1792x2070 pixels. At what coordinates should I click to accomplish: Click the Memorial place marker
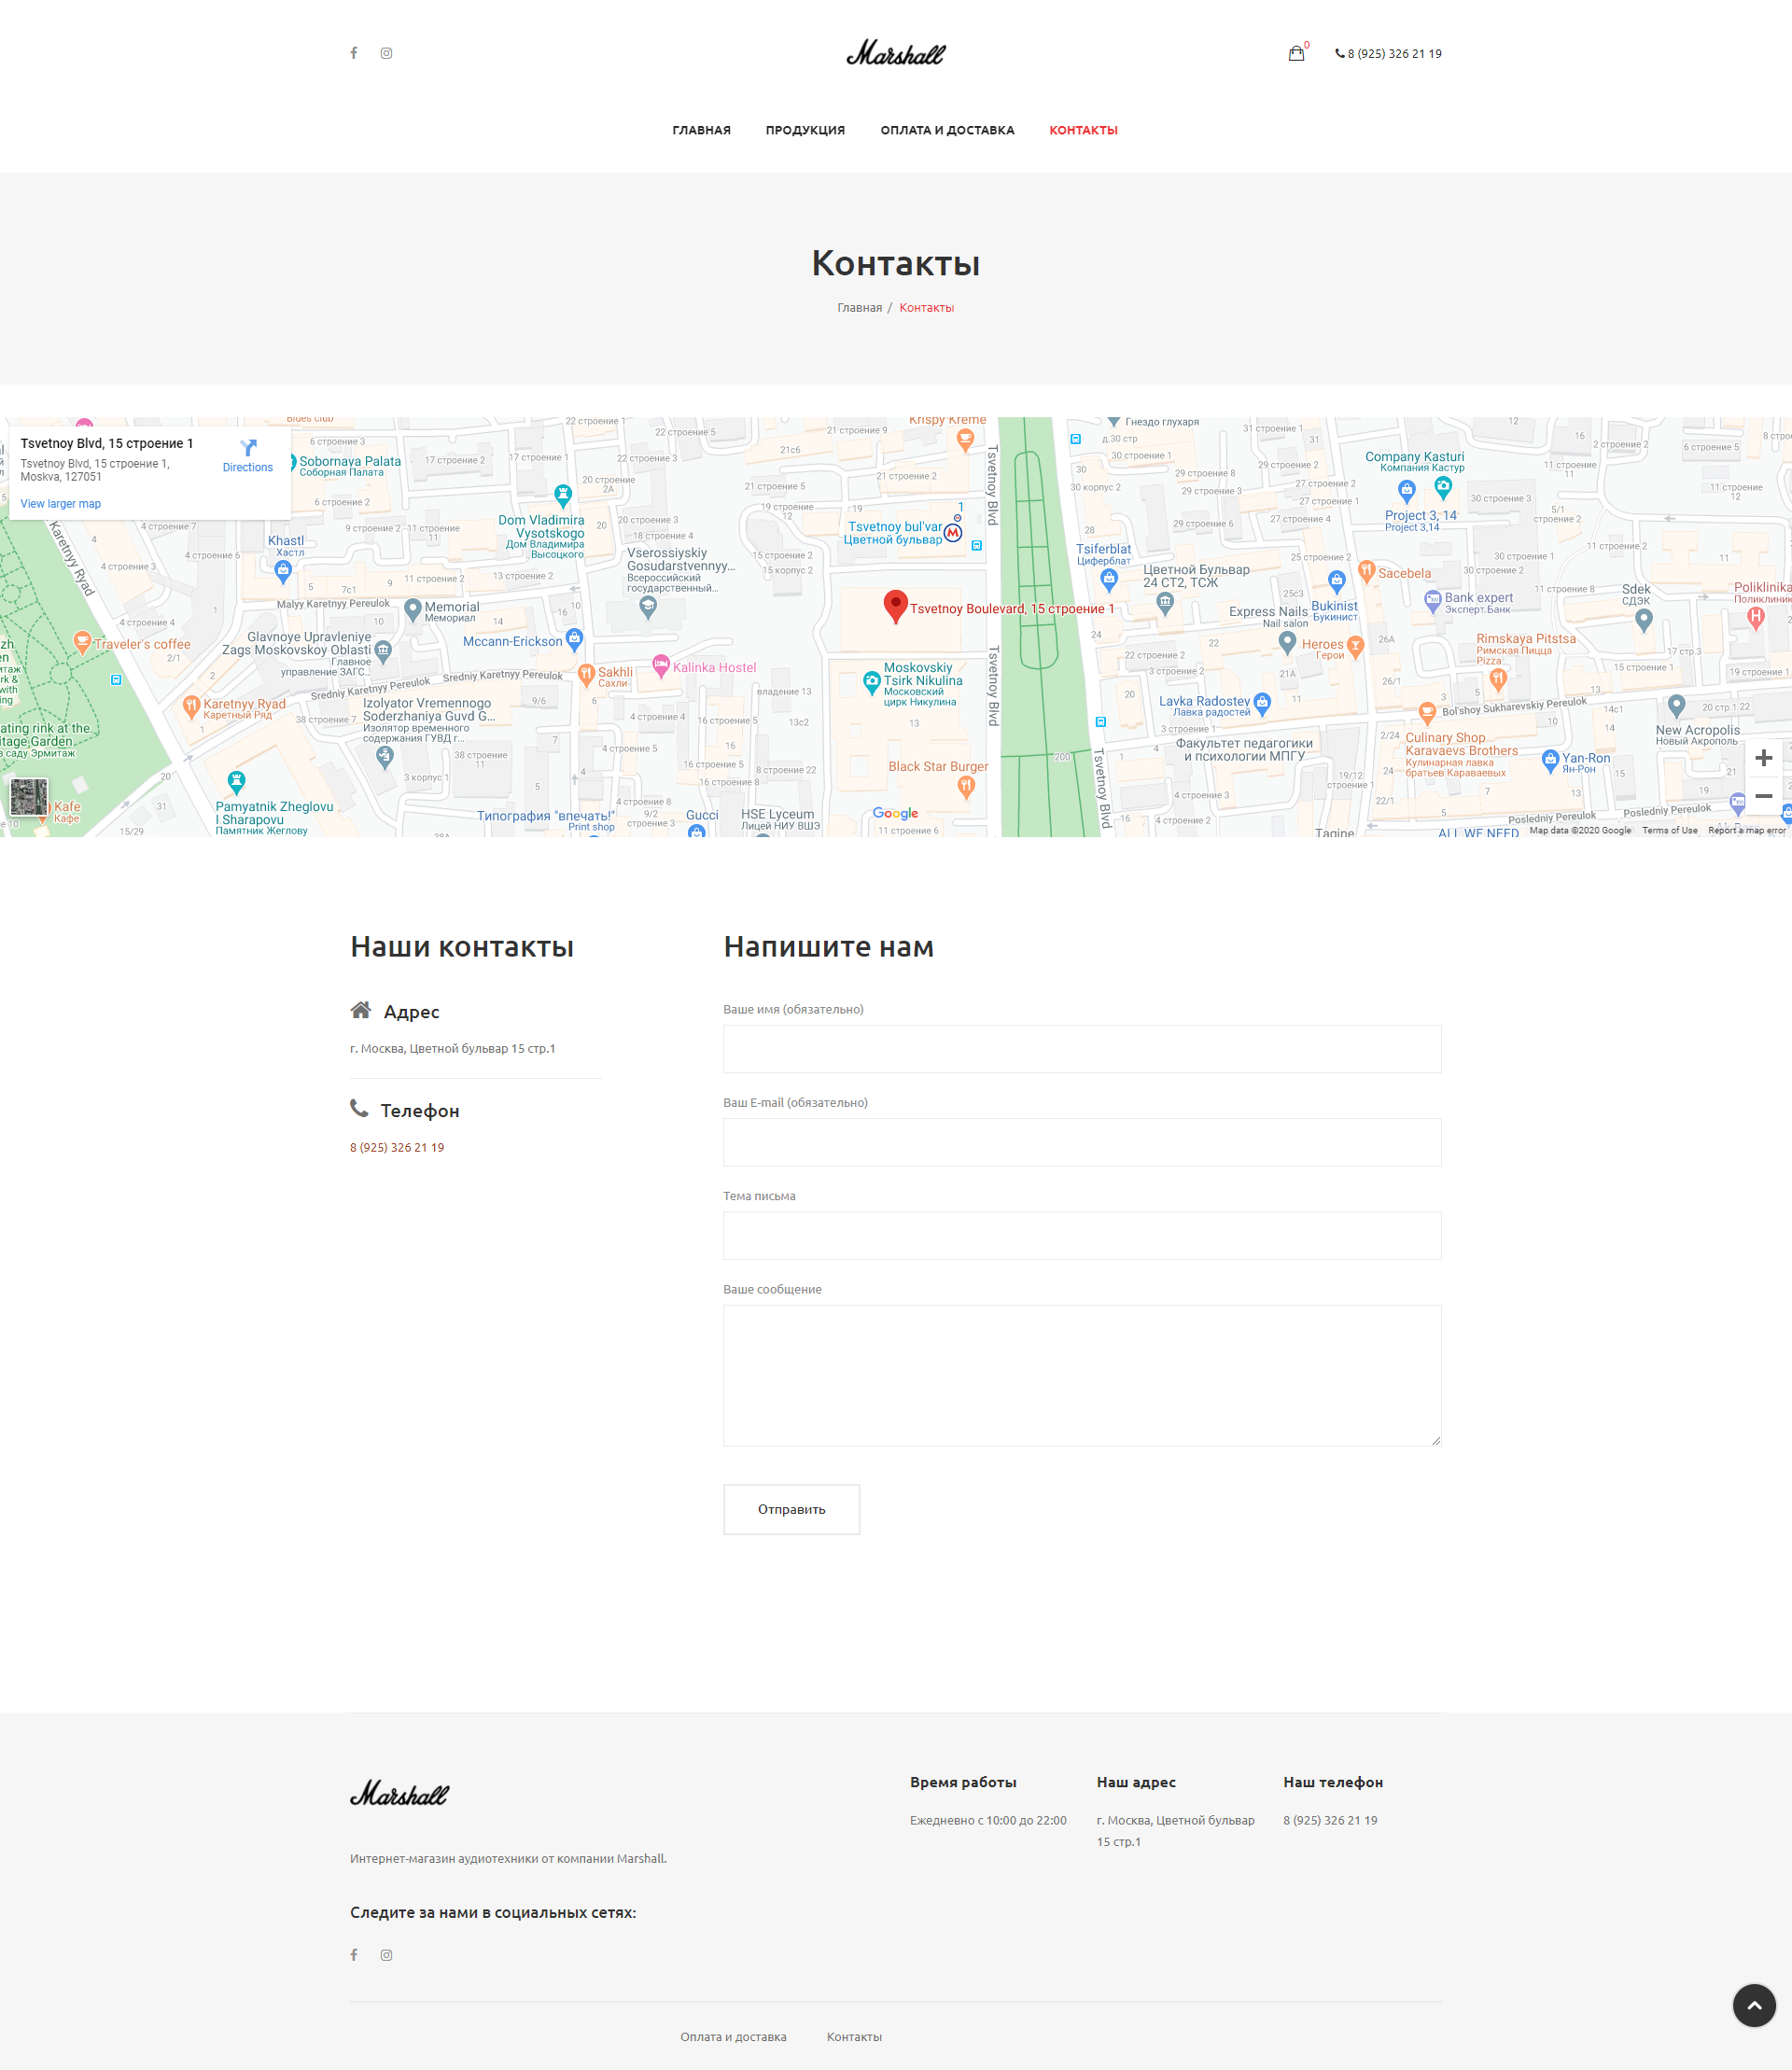412,609
